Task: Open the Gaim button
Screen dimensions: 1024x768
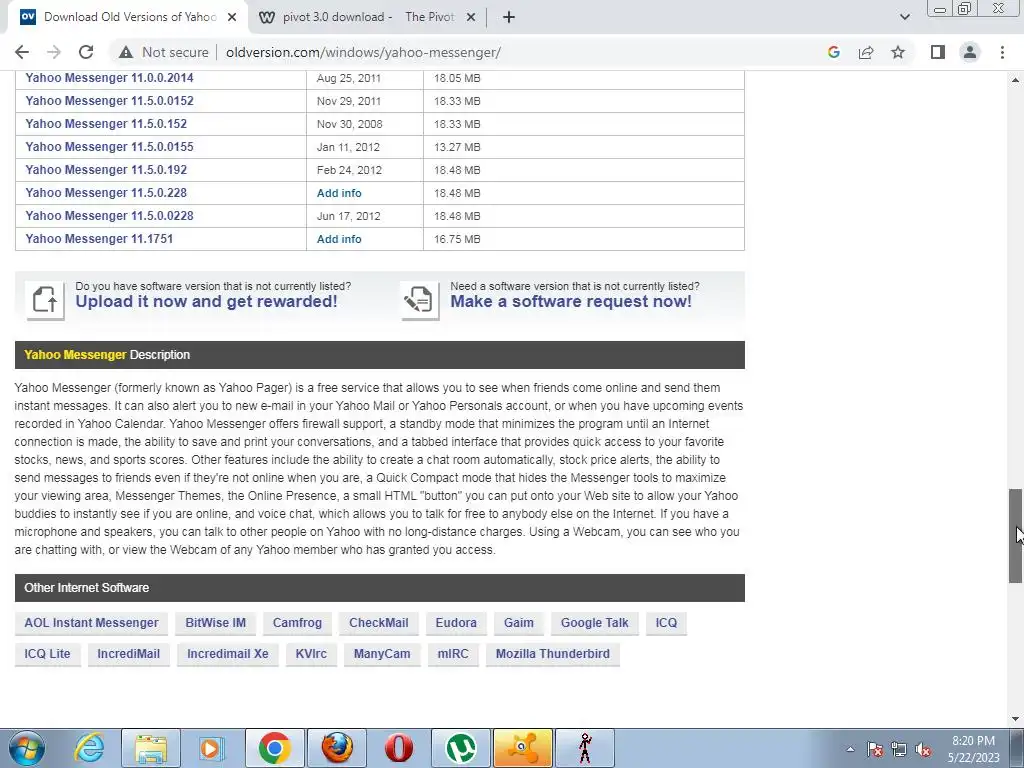Action: [519, 623]
